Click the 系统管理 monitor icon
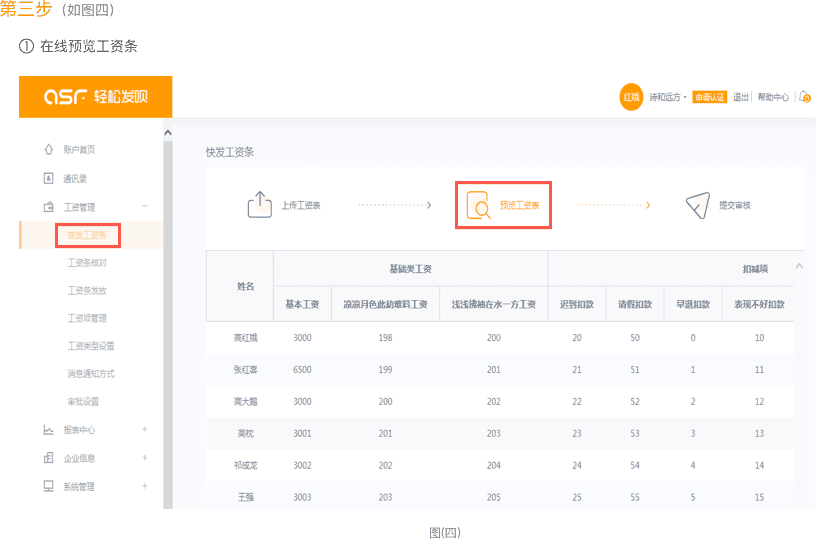Screen dimensions: 816x539 tap(48, 486)
